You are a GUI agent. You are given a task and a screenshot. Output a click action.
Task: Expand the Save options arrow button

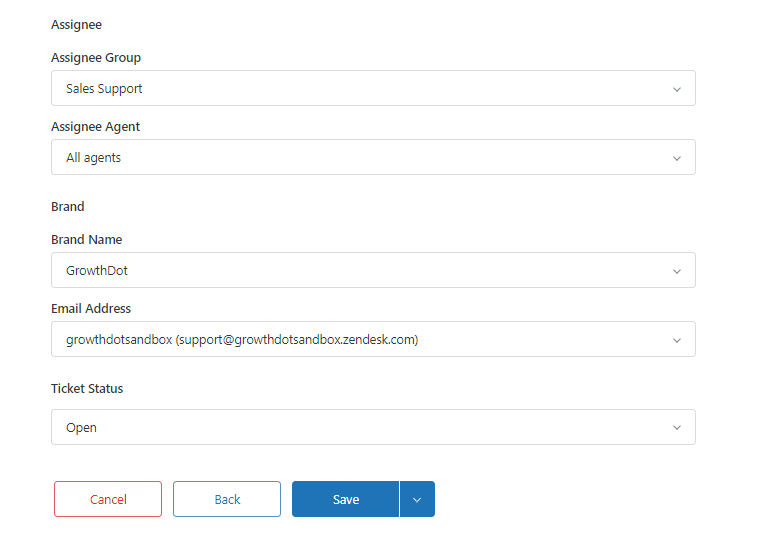[417, 499]
